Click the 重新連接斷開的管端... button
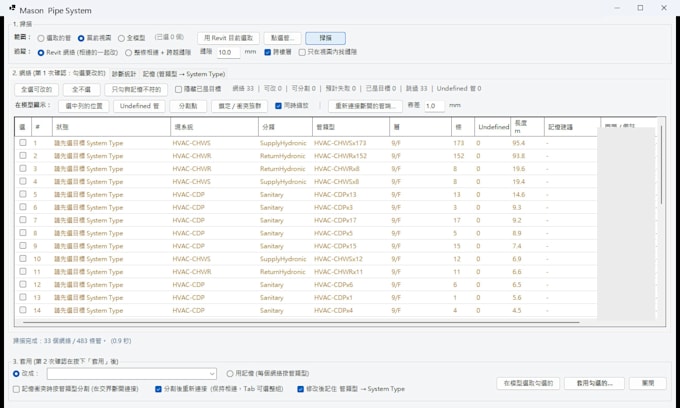 (366, 106)
